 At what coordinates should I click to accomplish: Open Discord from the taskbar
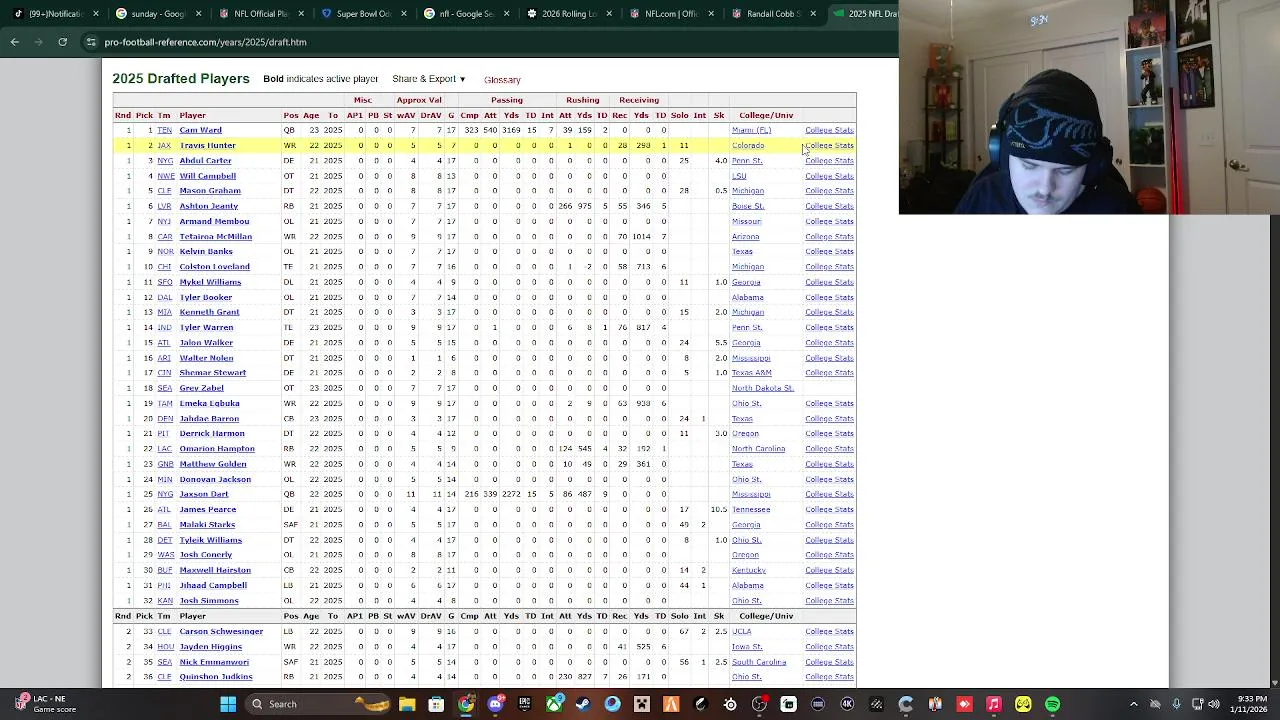pos(495,704)
